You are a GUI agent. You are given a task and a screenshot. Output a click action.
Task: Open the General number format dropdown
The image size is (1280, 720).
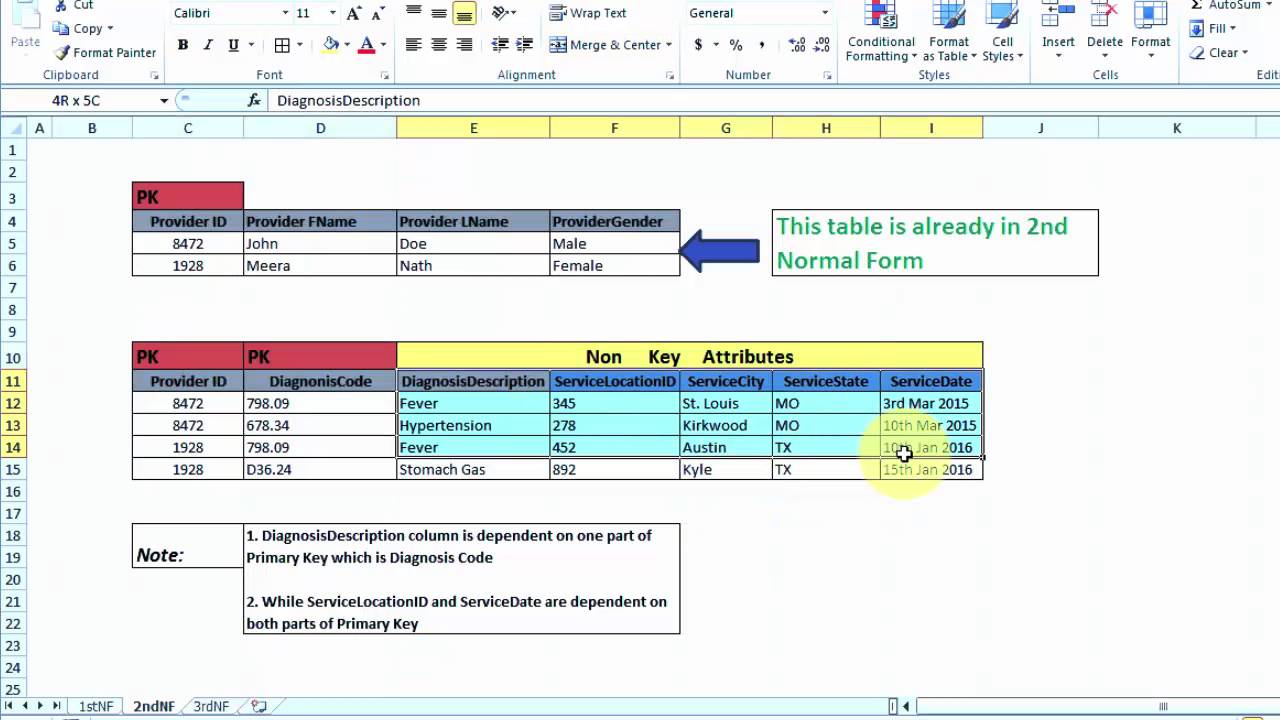[x=825, y=13]
